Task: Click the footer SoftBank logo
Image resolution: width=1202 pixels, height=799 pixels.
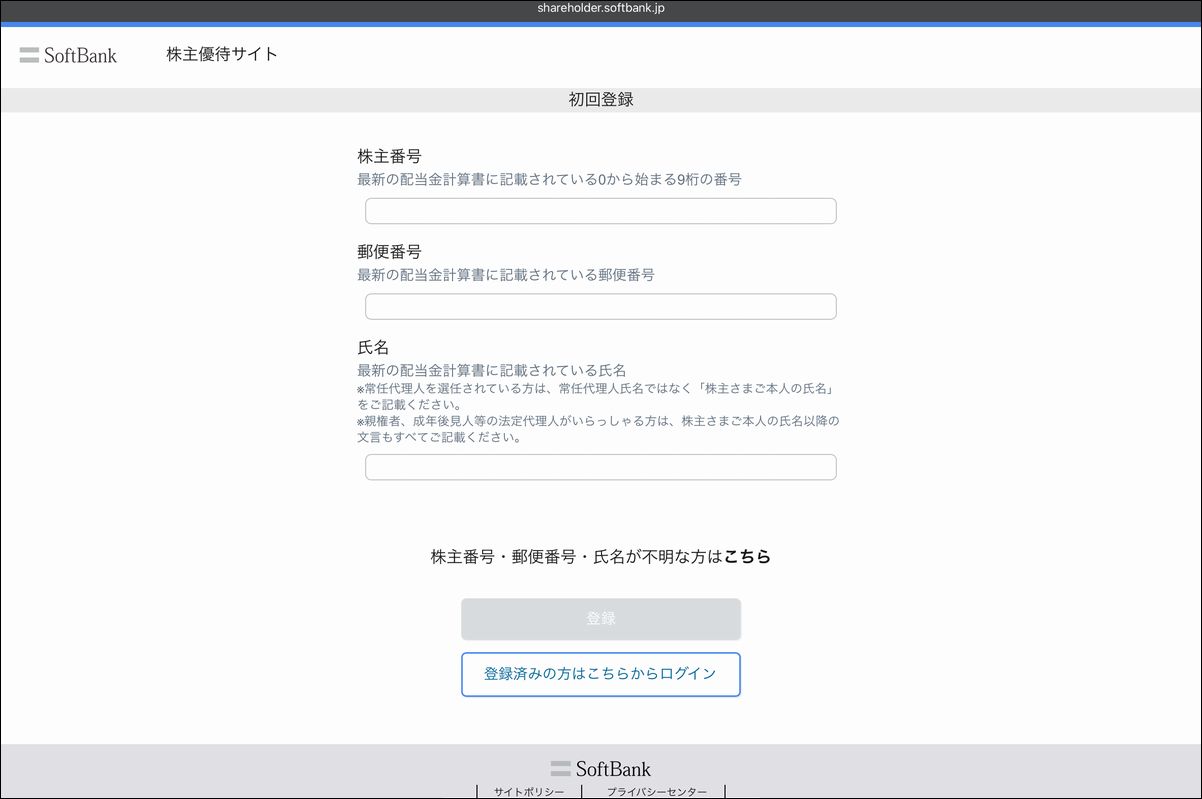Action: tap(600, 769)
